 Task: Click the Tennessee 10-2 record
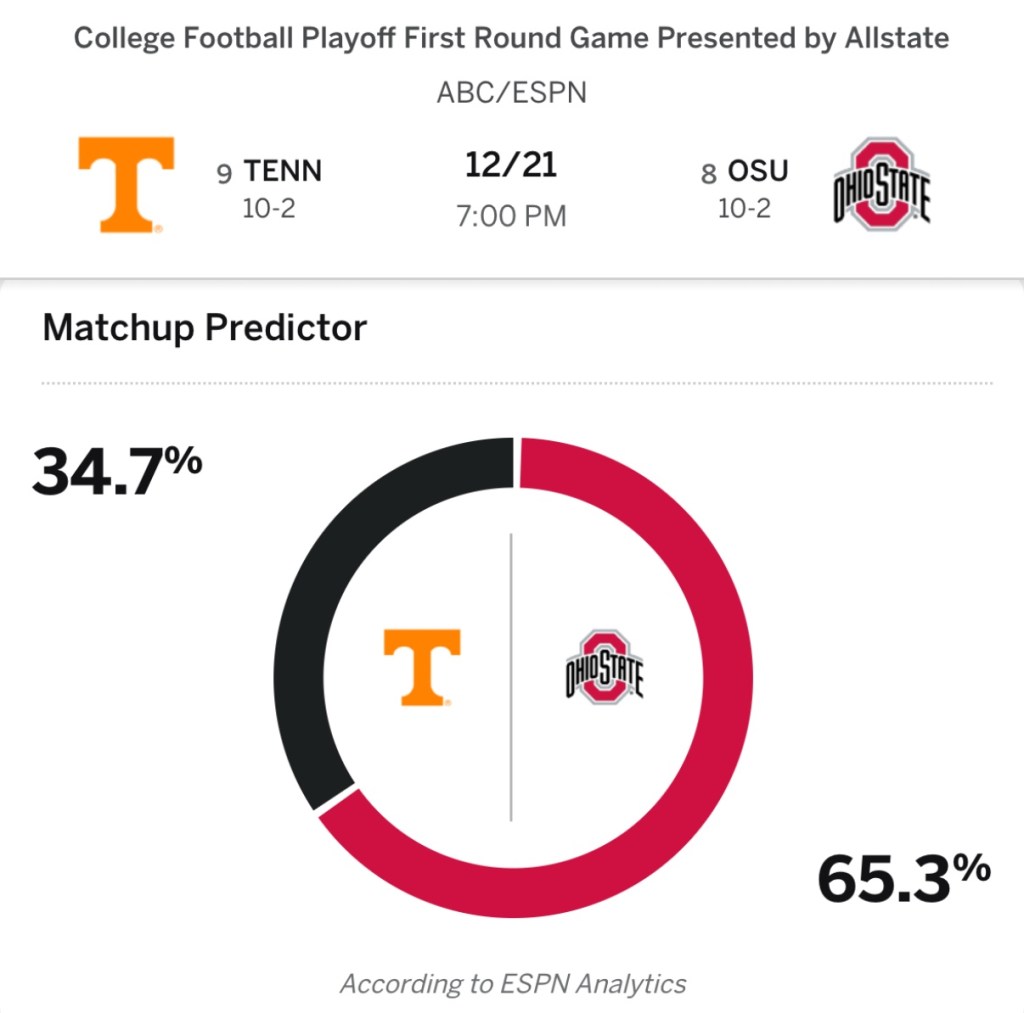(269, 210)
